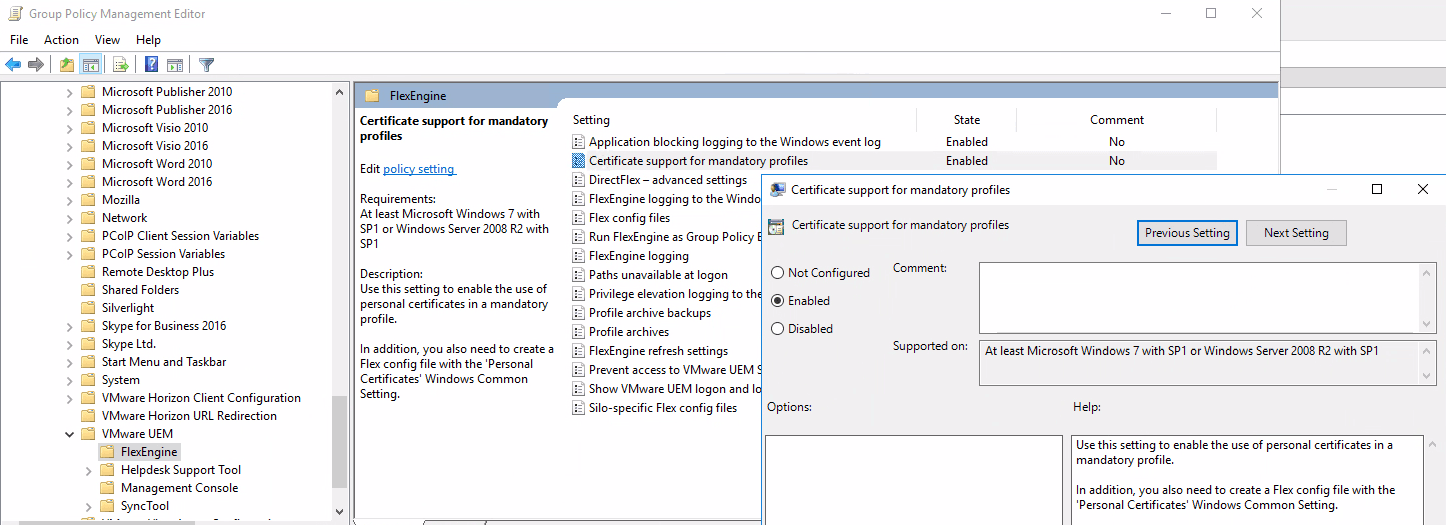Click the console tree vertical scrollbar thumb
Screen dimensions: 1446x525
pyautogui.click(x=339, y=440)
